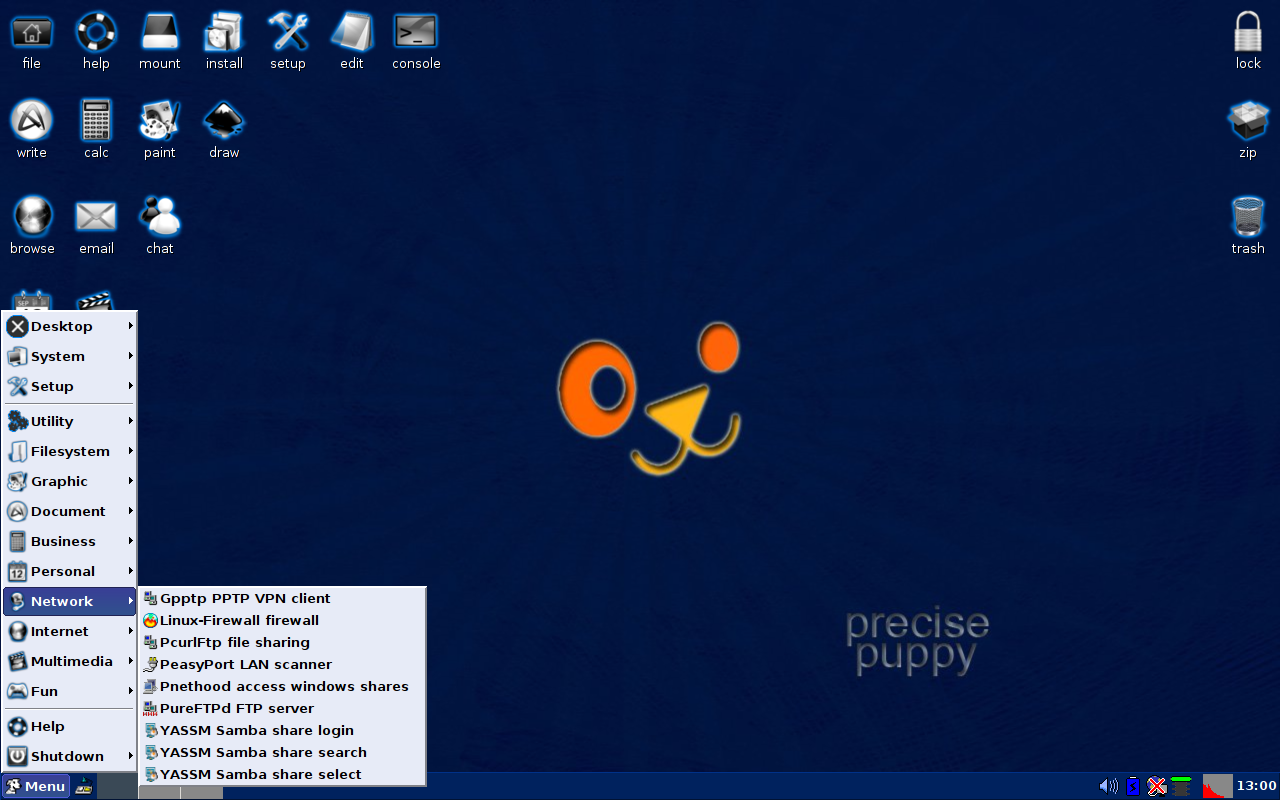Click the blue tray icon next to speaker
Image resolution: width=1280 pixels, height=800 pixels.
1133,786
